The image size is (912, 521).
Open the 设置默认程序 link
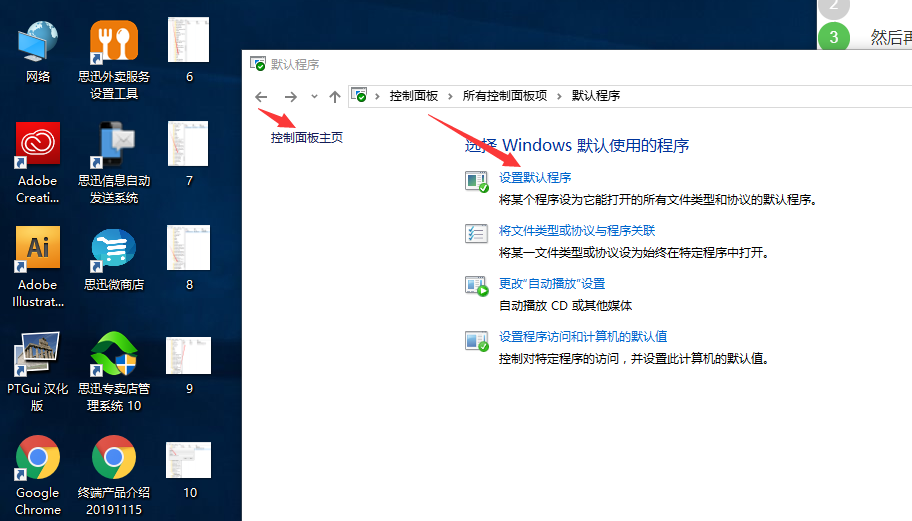[535, 177]
